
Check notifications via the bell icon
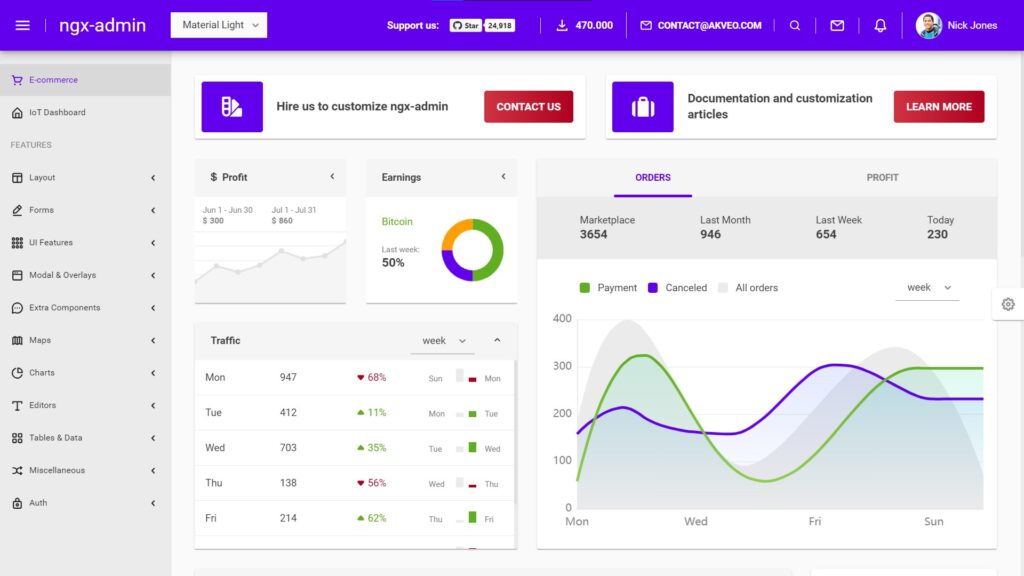coord(880,25)
